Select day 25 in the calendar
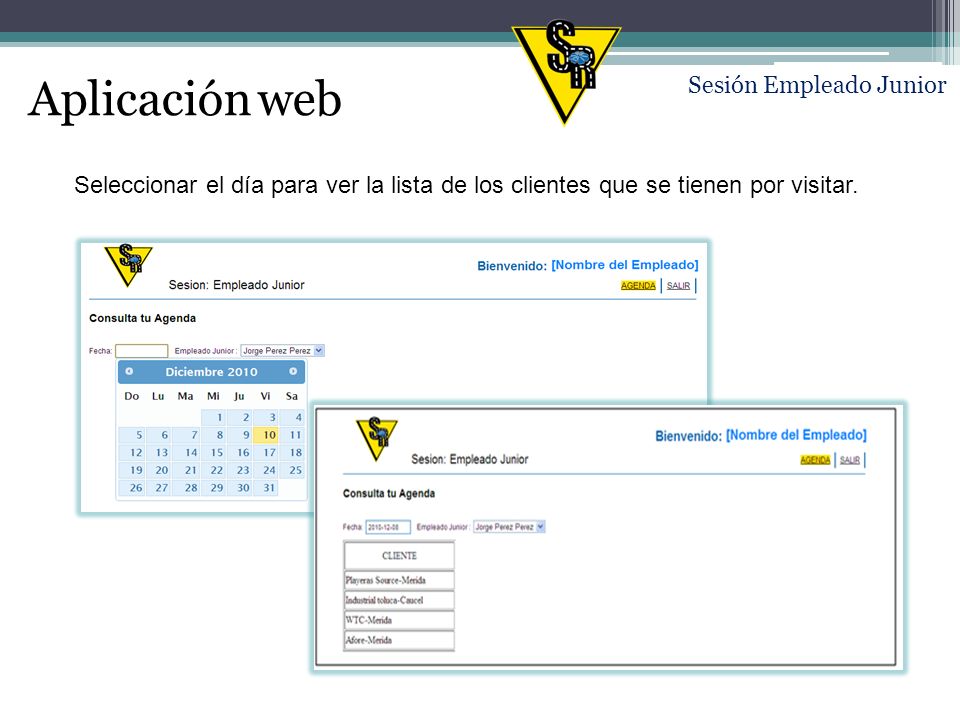Image resolution: width=960 pixels, height=720 pixels. pyautogui.click(x=292, y=470)
